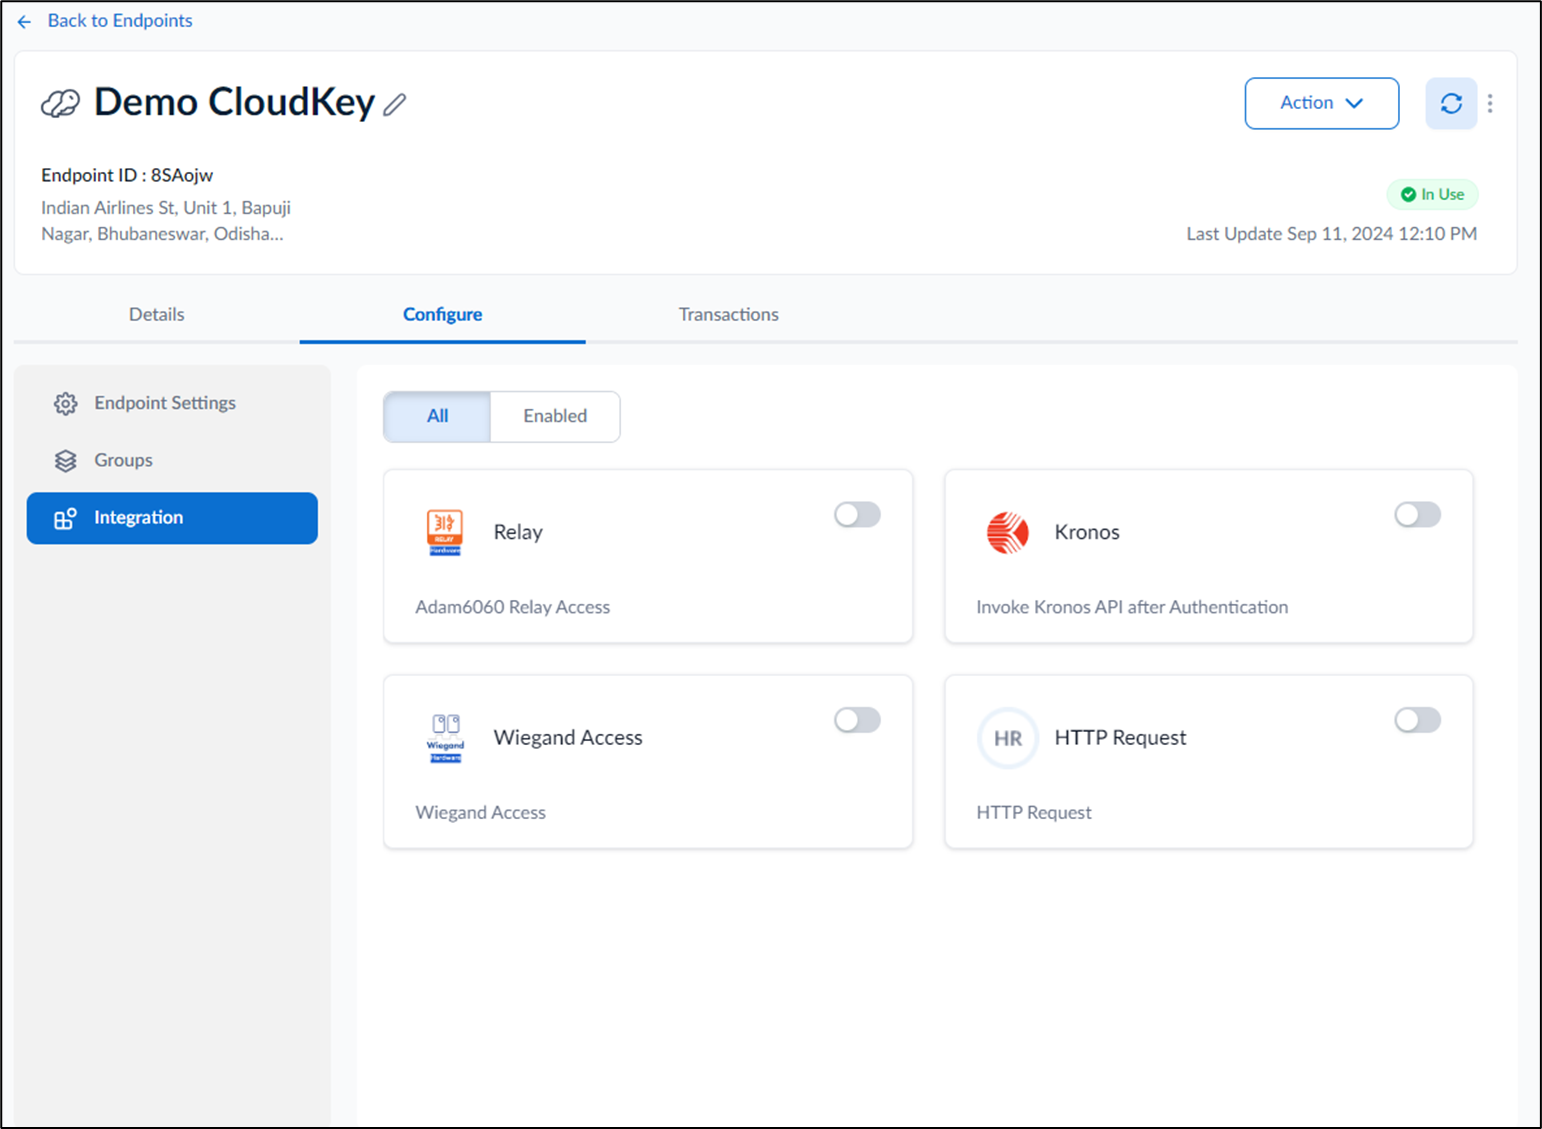Open Endpoint Settings in the sidebar

pyautogui.click(x=172, y=403)
